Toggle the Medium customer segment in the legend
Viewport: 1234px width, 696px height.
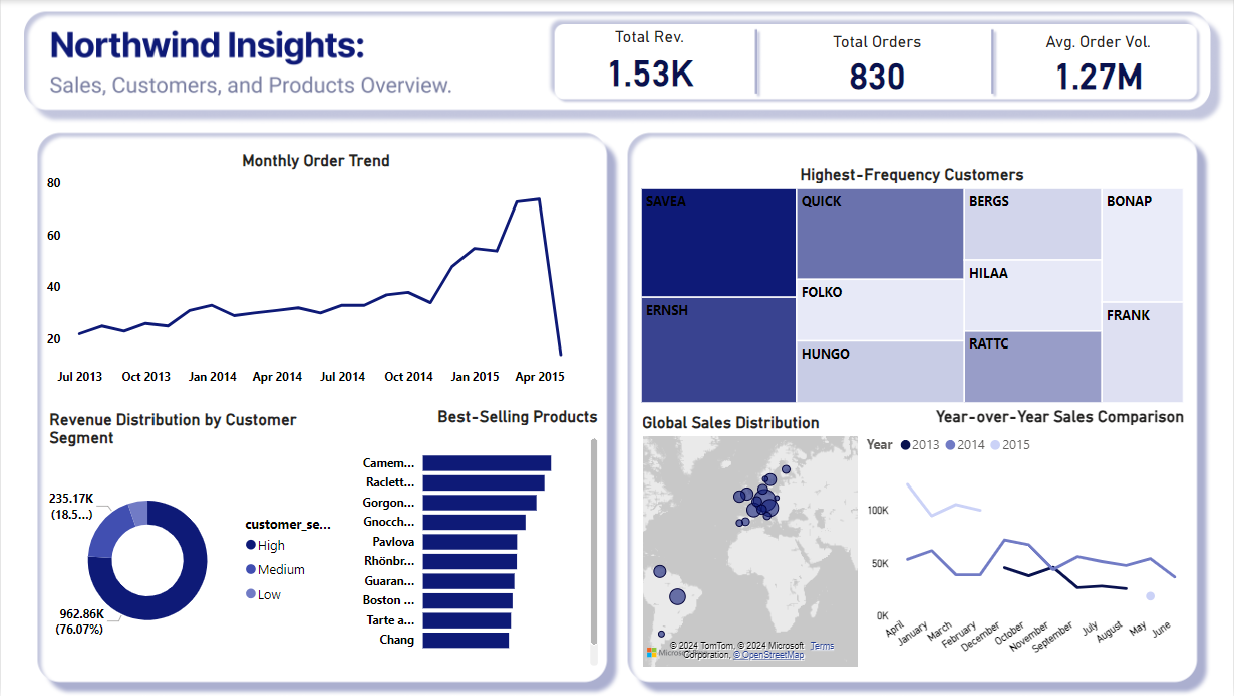point(249,569)
